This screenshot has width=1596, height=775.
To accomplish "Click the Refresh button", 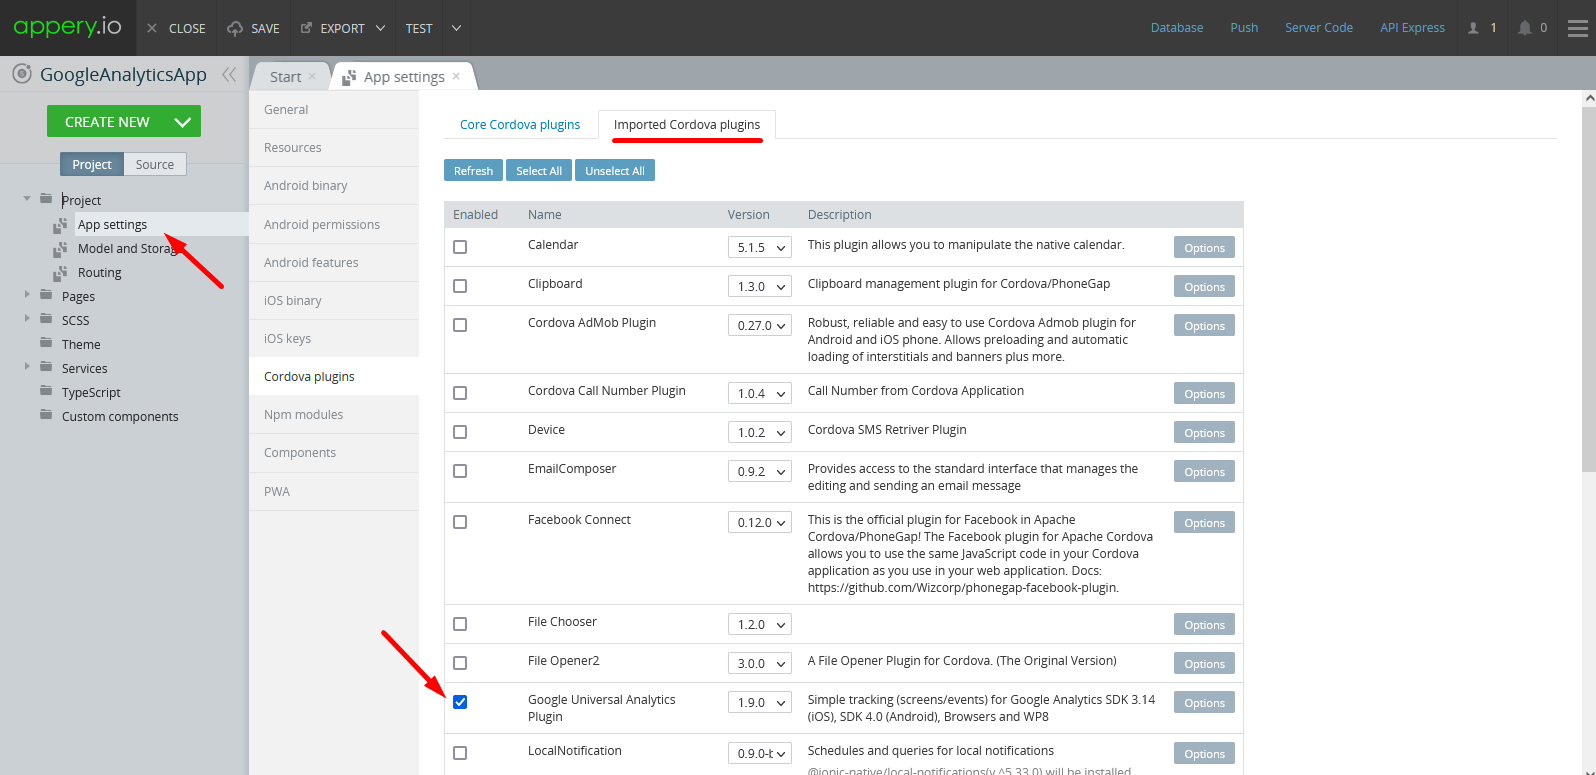I will pyautogui.click(x=473, y=171).
